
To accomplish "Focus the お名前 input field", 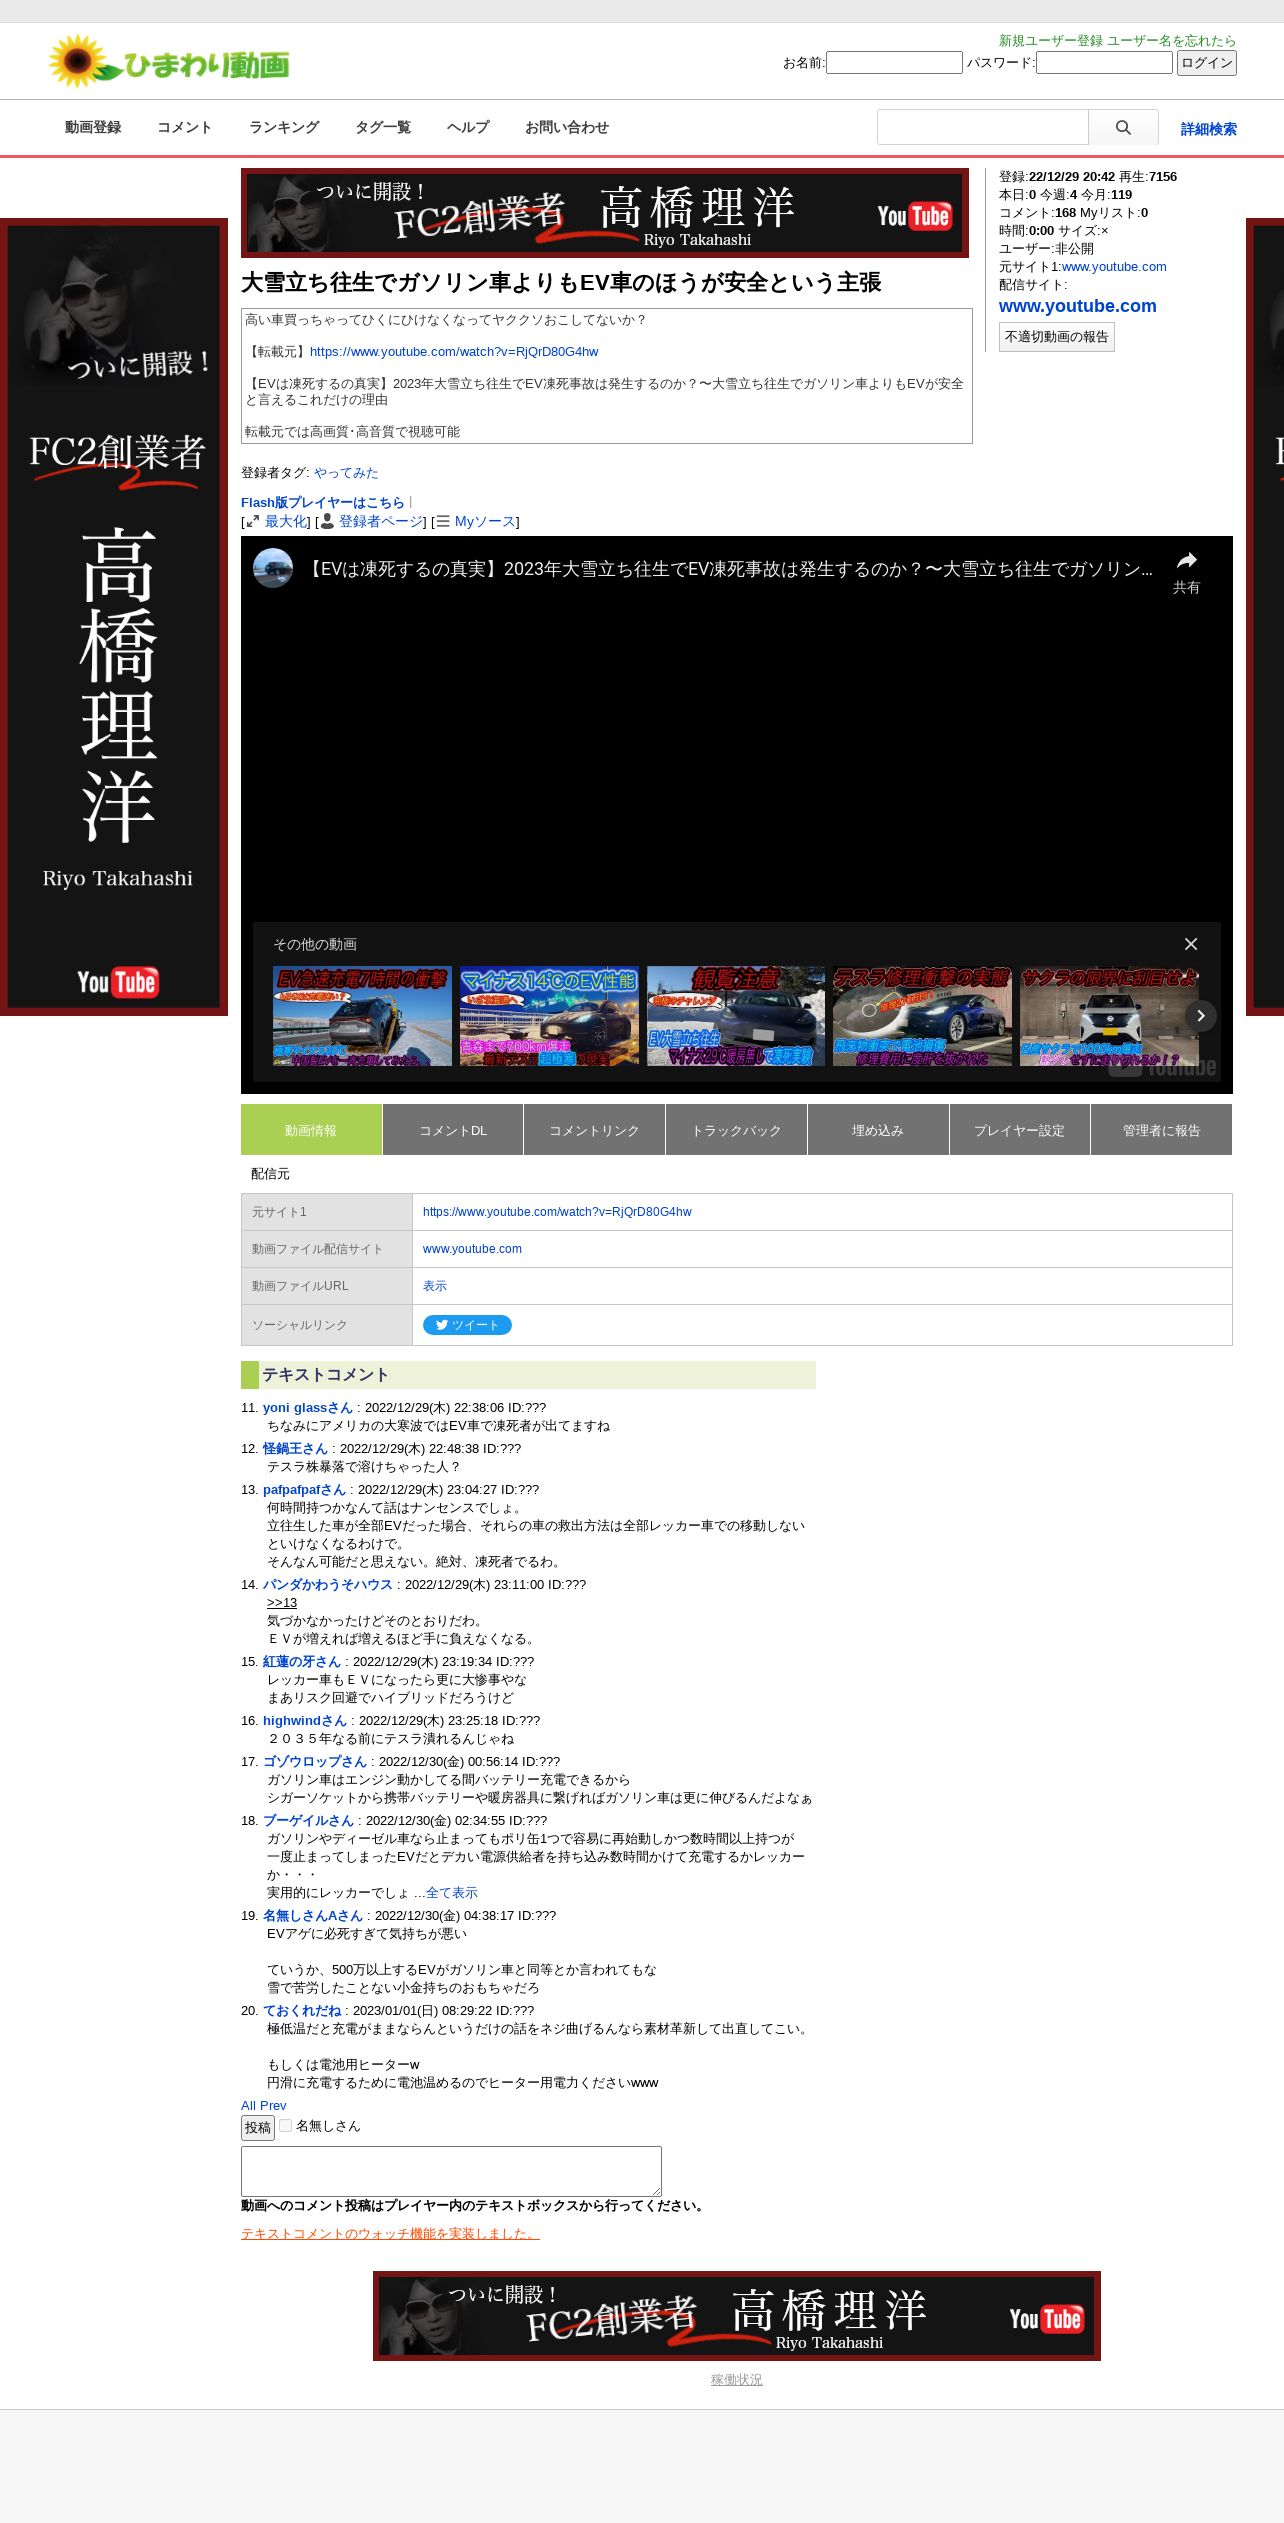I will tap(894, 63).
